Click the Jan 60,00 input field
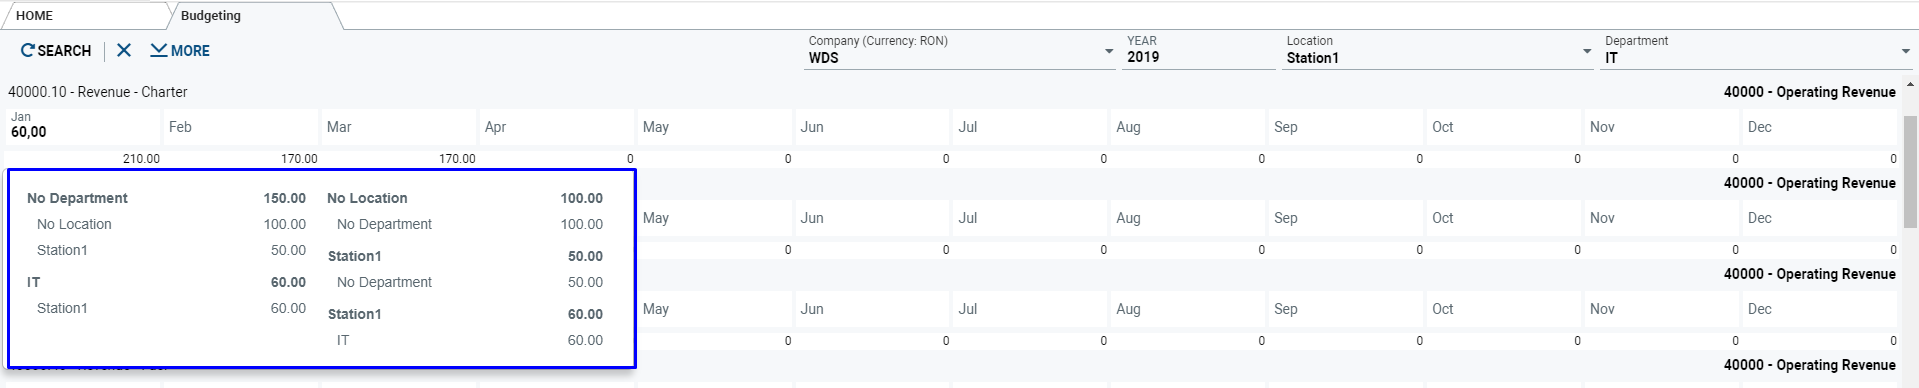 click(83, 127)
